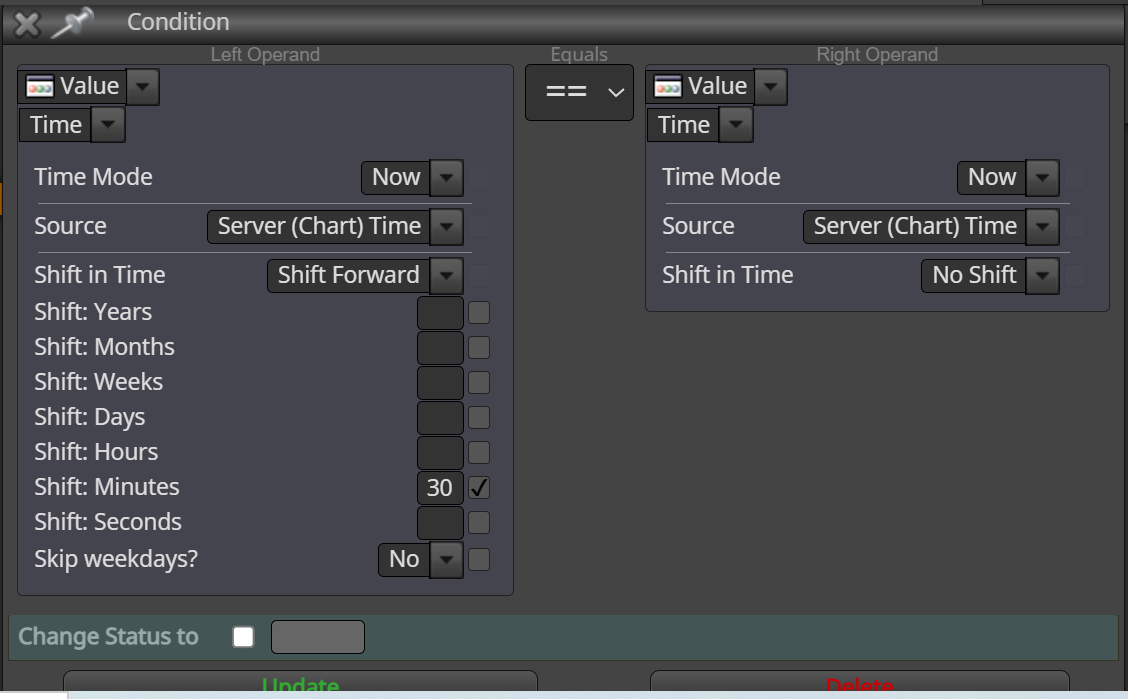
Task: Uncheck the Shift: Minutes checkbox
Action: (x=479, y=488)
